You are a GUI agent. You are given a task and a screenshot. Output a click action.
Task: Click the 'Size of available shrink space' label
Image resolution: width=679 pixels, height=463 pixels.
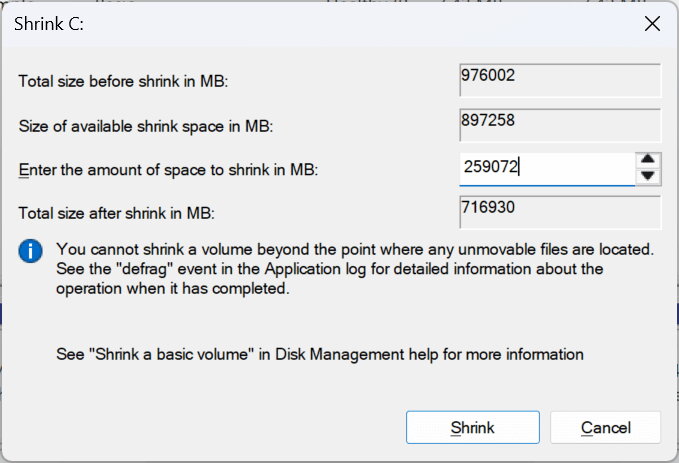pos(146,126)
